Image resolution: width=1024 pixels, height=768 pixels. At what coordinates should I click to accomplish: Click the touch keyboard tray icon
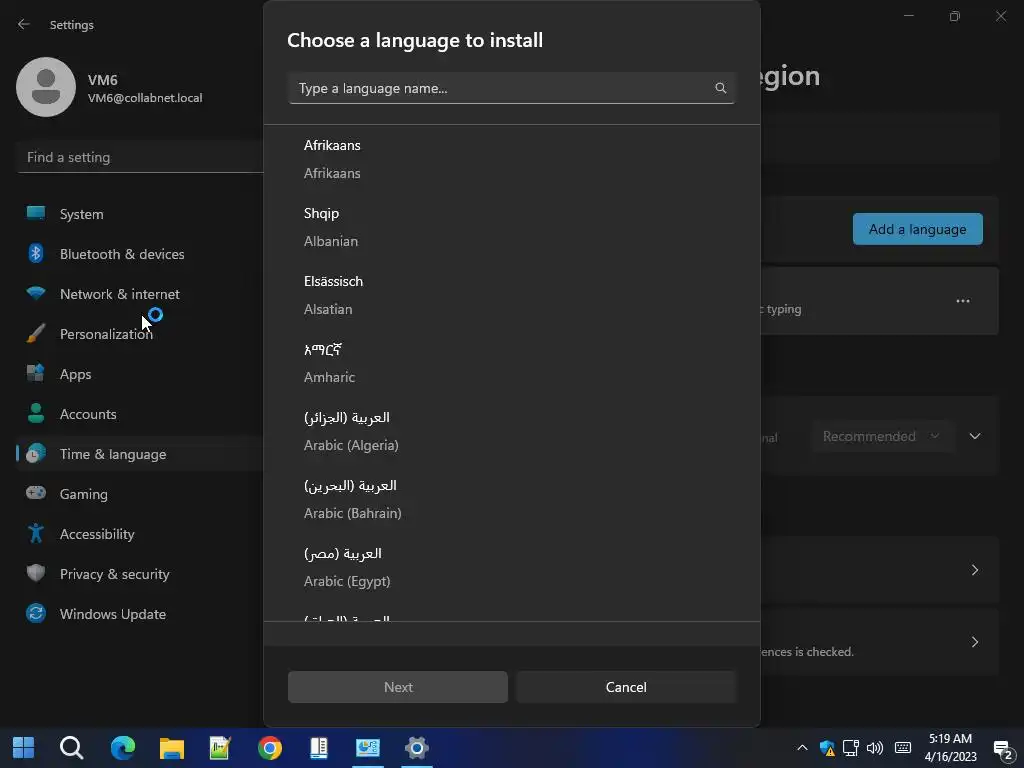[903, 748]
